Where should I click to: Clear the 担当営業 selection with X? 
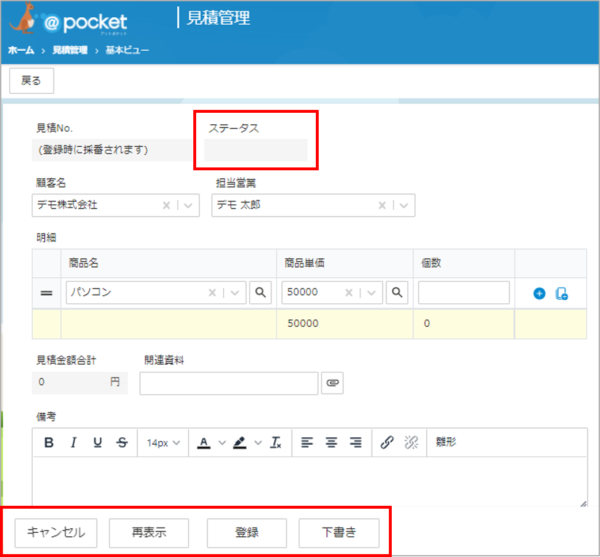[x=382, y=205]
